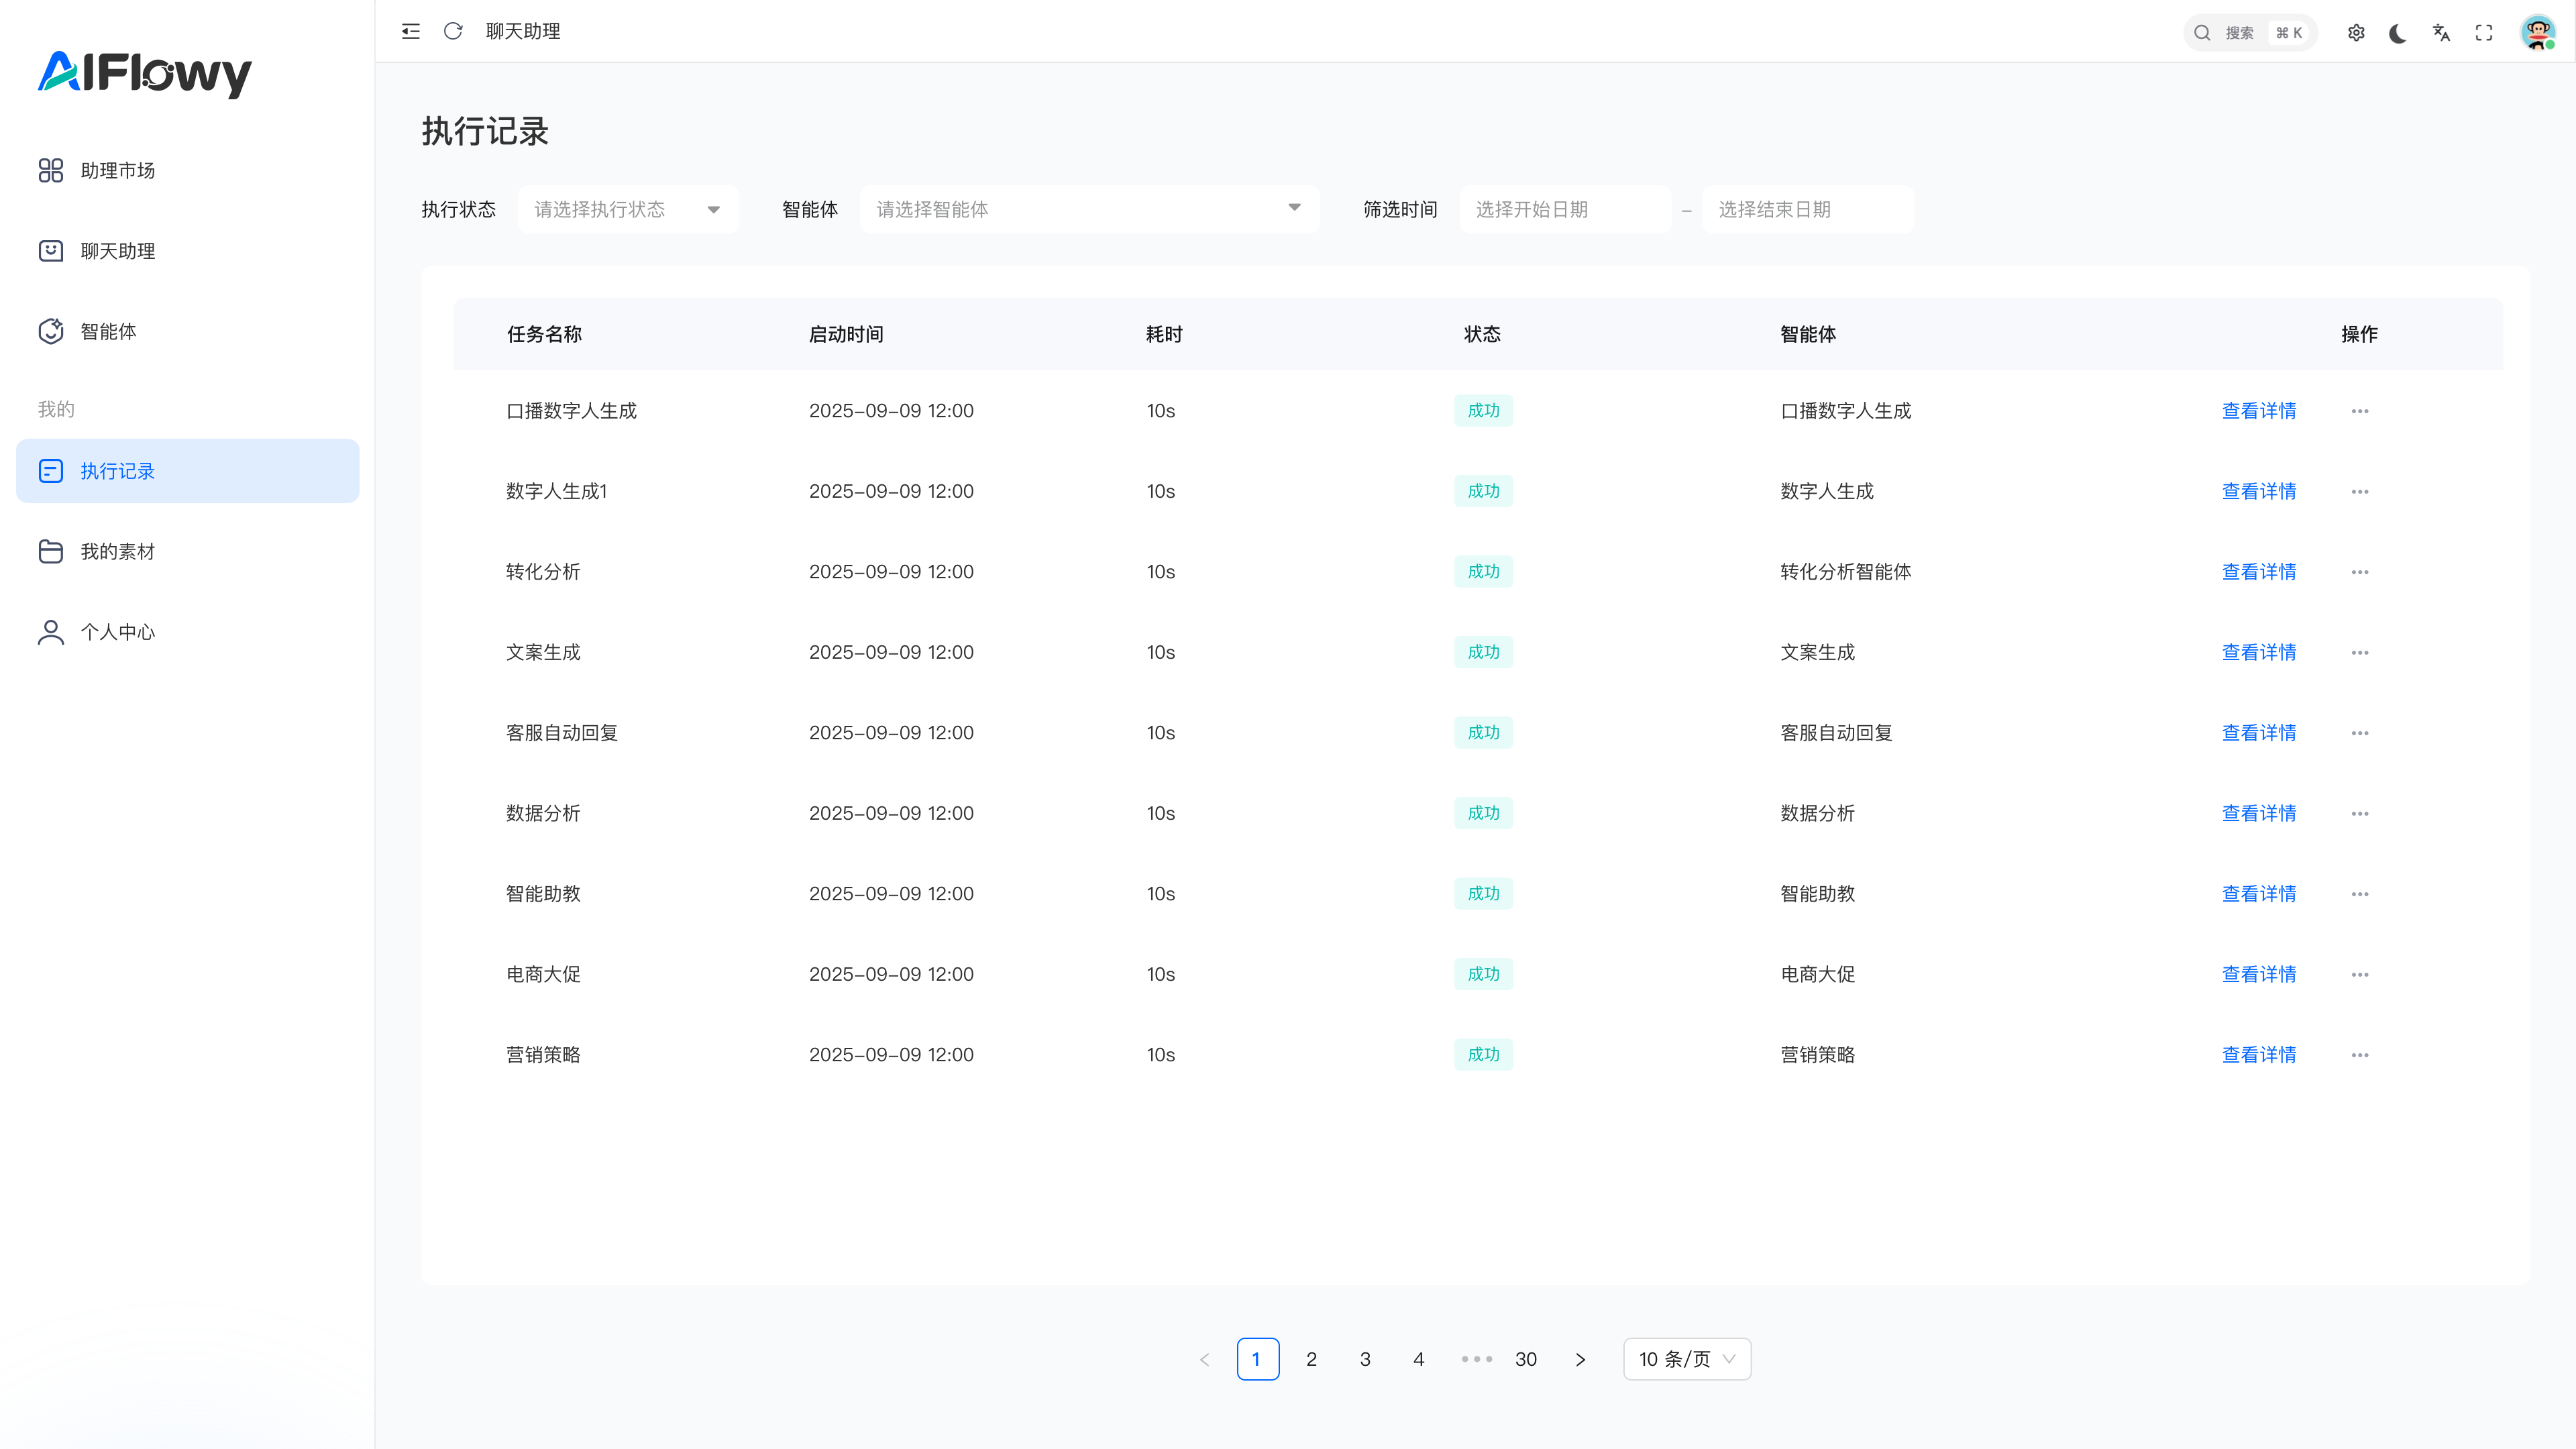Image resolution: width=2576 pixels, height=1449 pixels.
Task: Open 我的素材 sidebar item
Action: coord(117,552)
